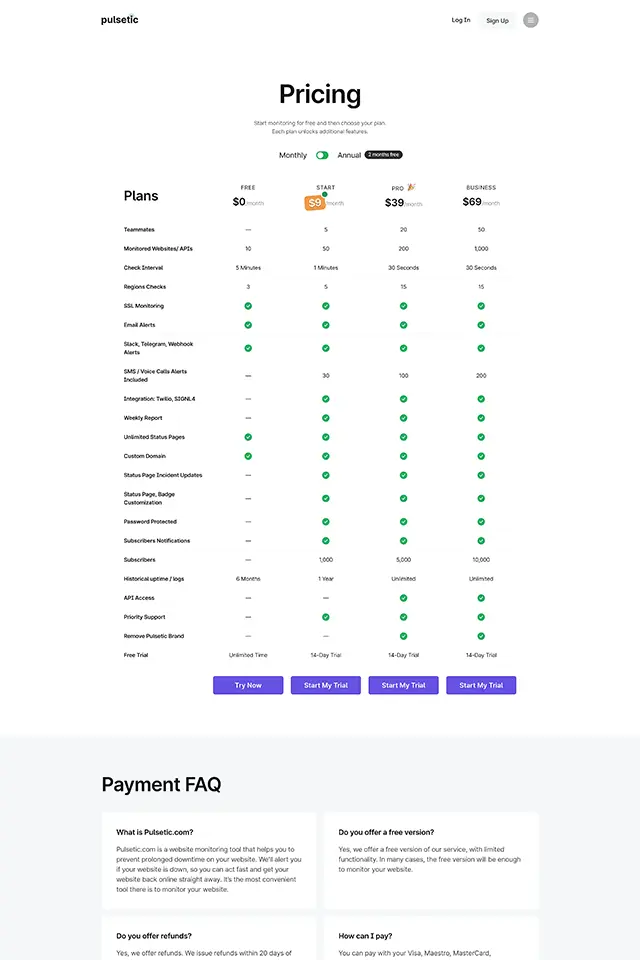Open the round hamburger menu icon
This screenshot has width=640, height=960.
530,20
